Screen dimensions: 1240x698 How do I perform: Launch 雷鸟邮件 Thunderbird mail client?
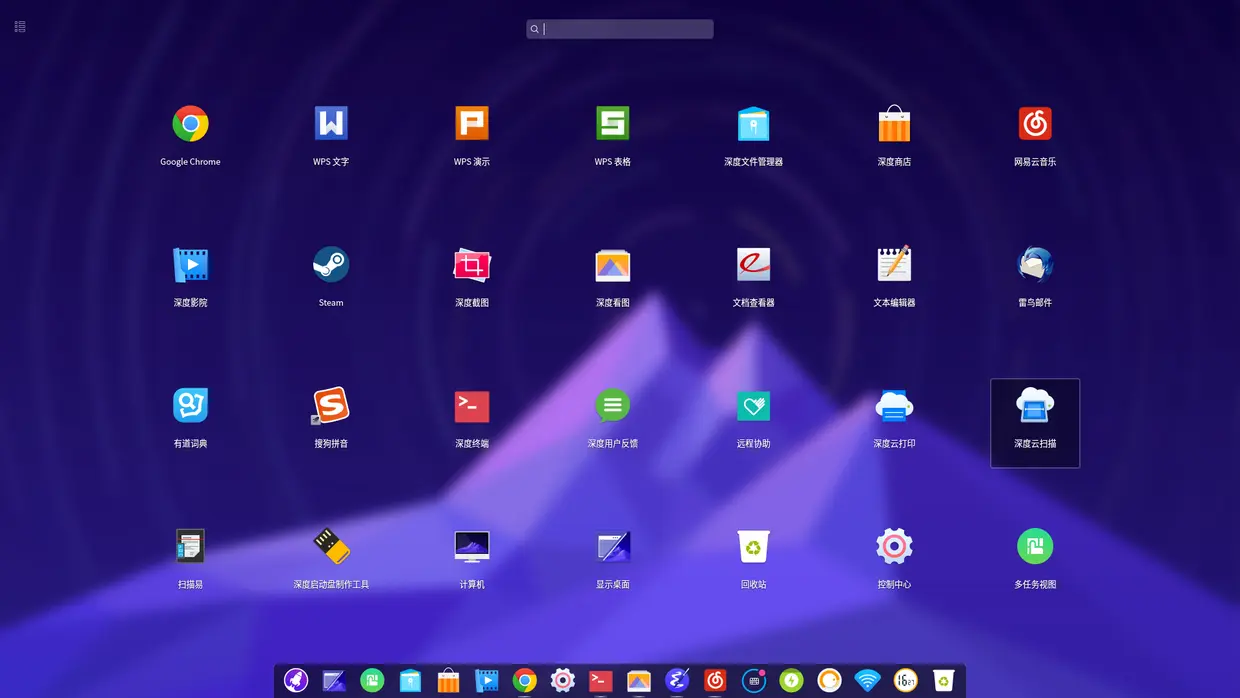point(1035,265)
